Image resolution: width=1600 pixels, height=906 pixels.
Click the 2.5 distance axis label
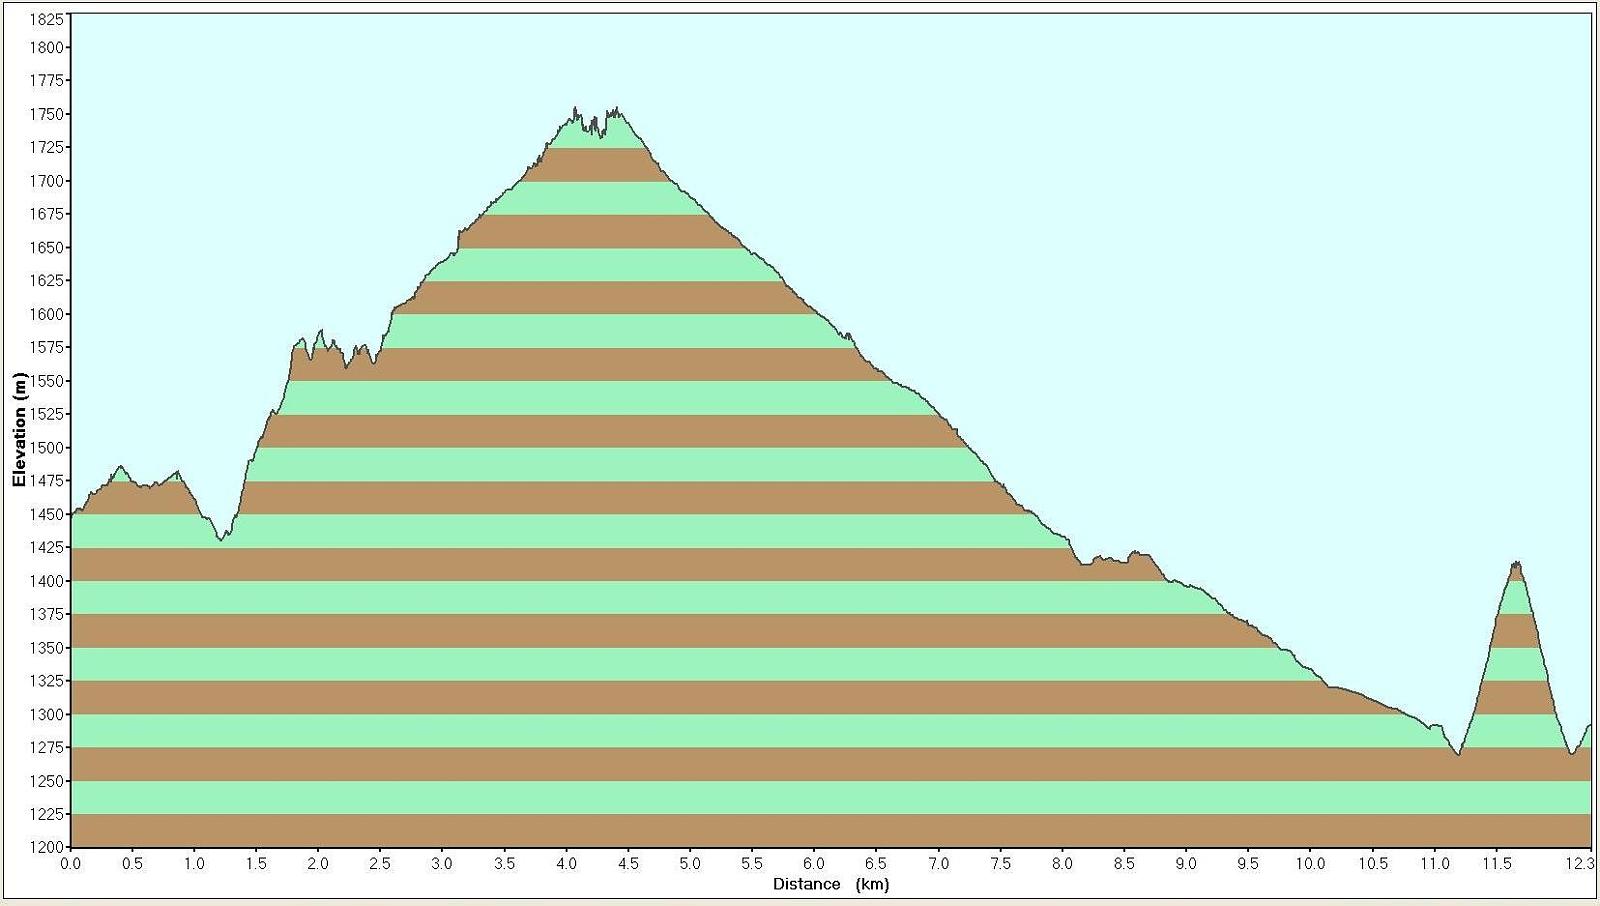(380, 864)
